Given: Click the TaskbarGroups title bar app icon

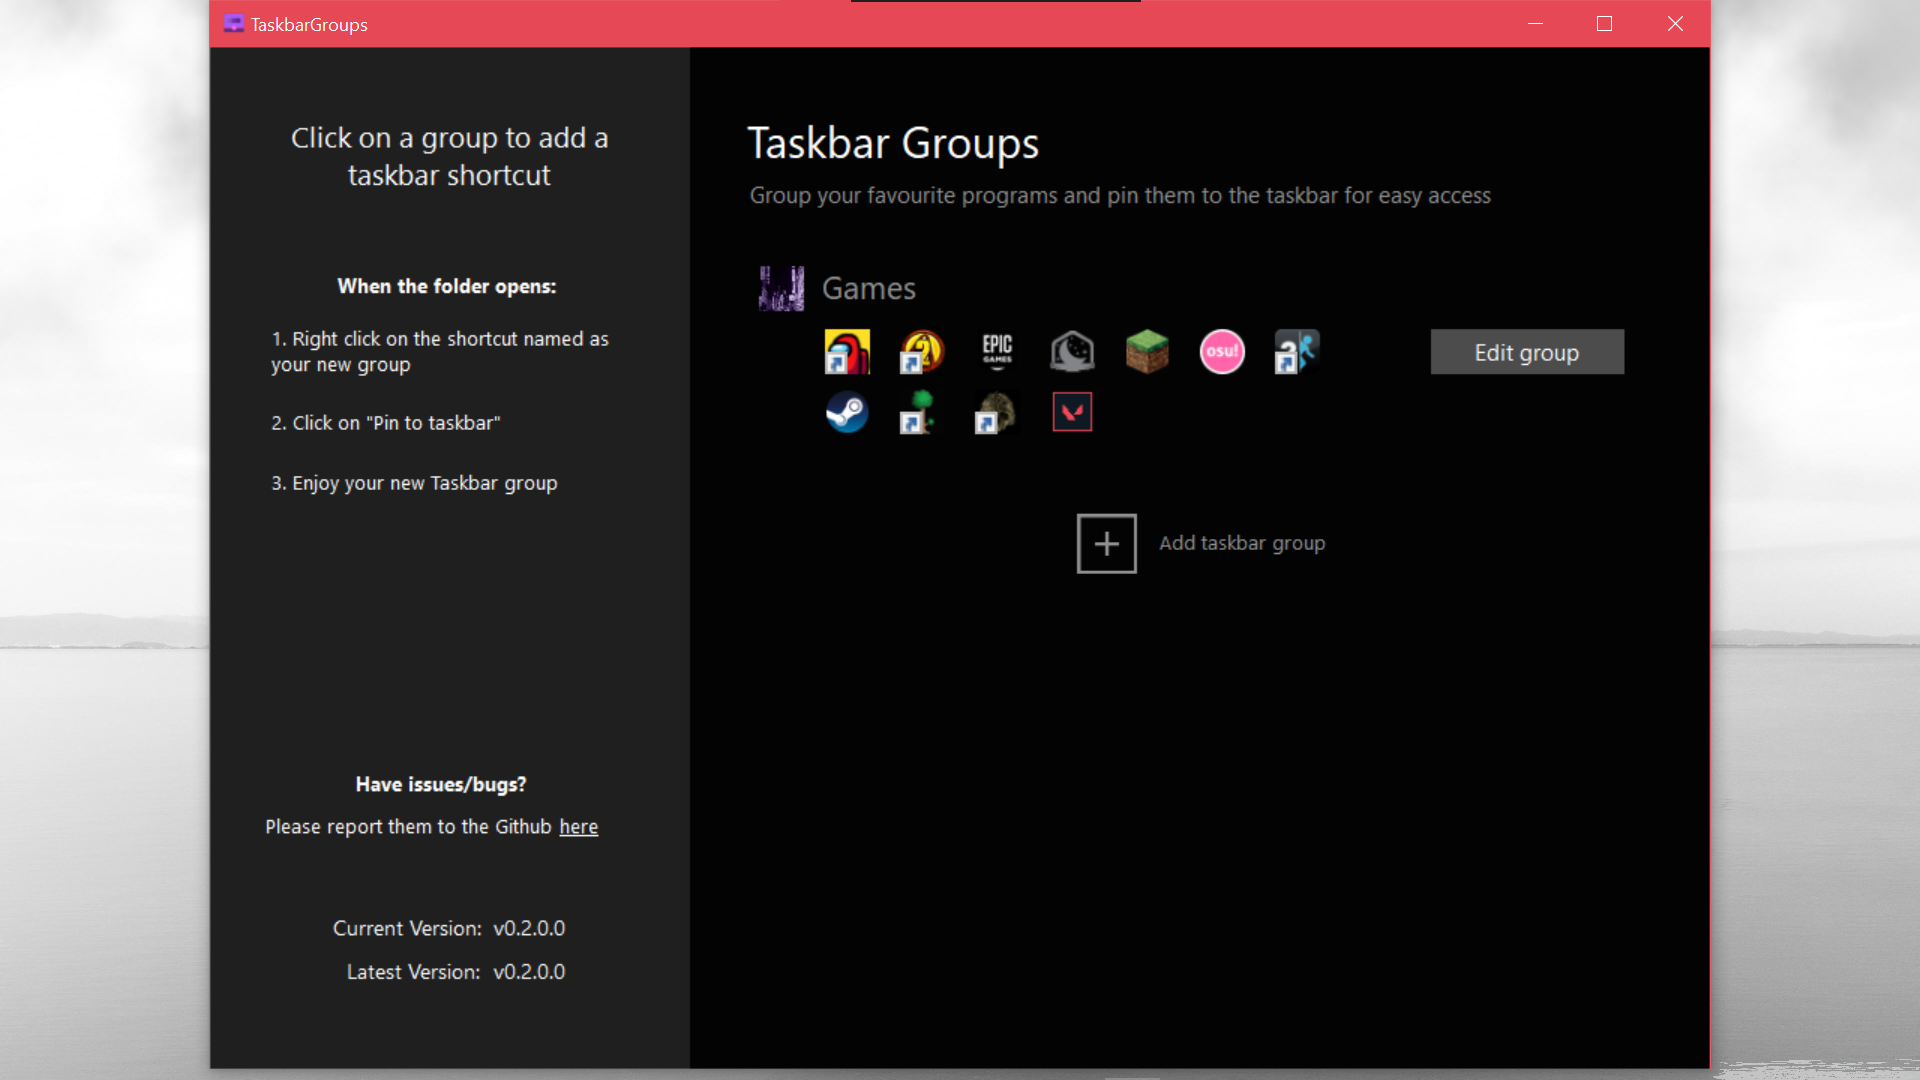Looking at the screenshot, I should (234, 24).
